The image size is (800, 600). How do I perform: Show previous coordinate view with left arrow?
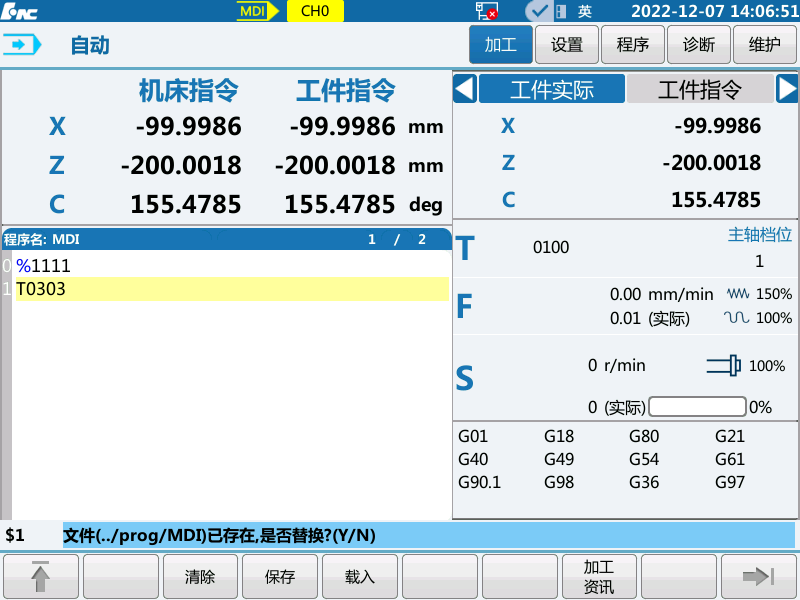[x=465, y=89]
